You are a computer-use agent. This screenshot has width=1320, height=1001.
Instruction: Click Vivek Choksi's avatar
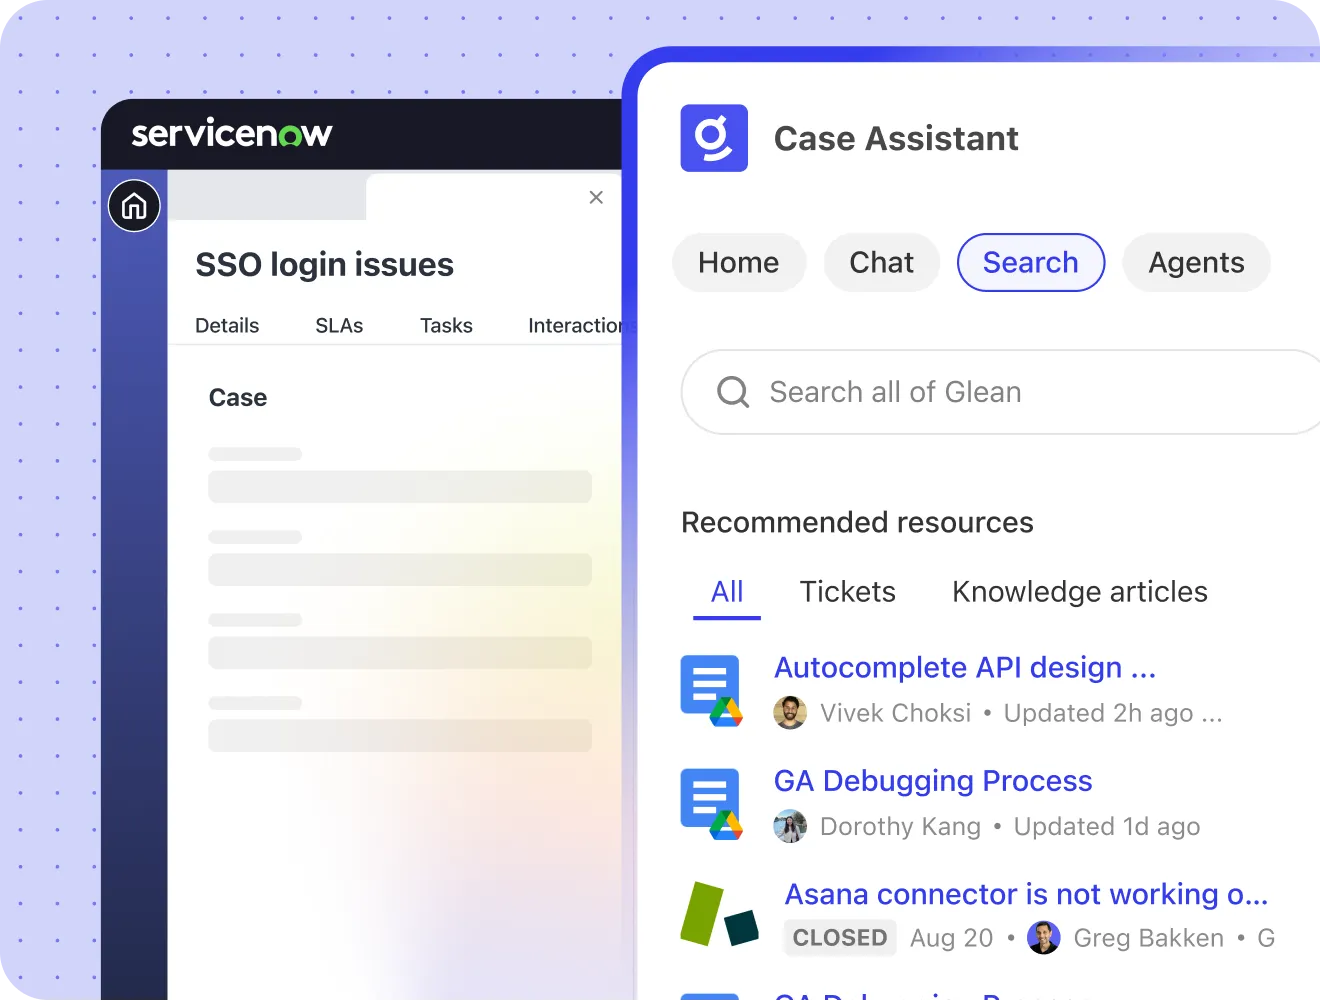[790, 713]
